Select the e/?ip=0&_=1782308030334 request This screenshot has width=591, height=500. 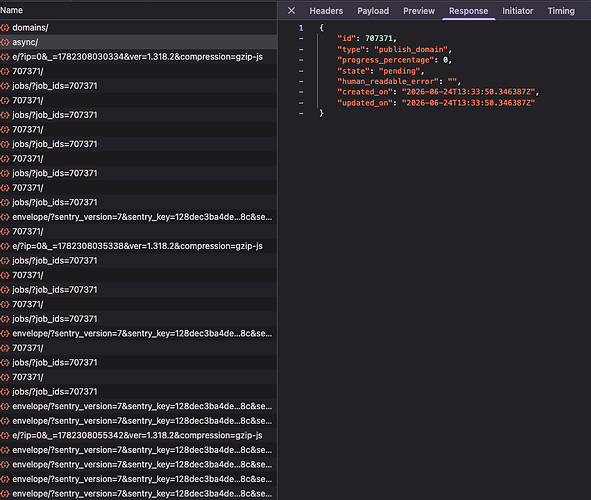[138, 57]
